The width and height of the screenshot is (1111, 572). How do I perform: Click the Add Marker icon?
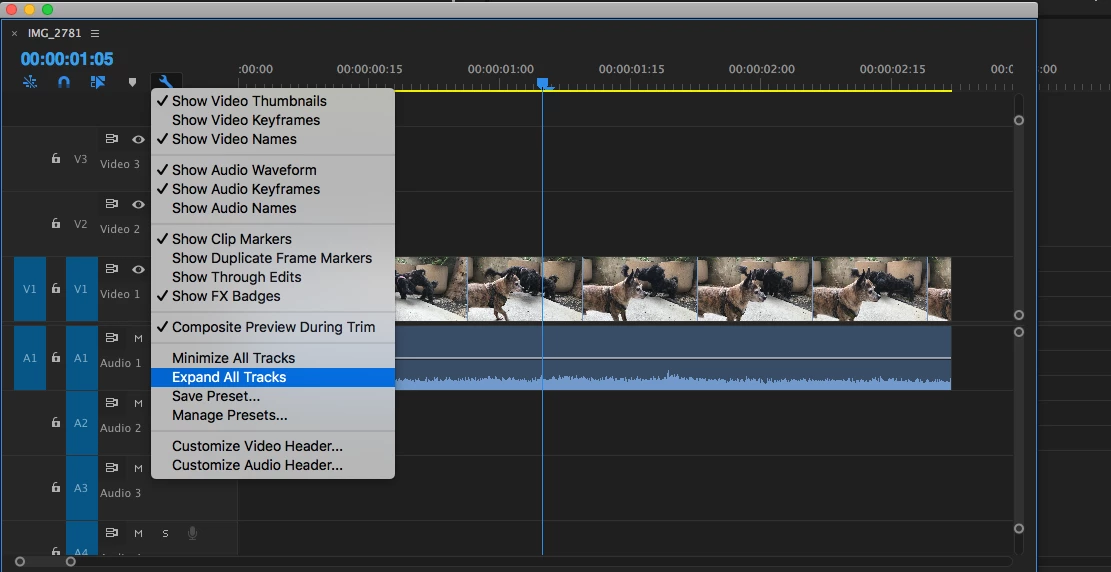[132, 82]
